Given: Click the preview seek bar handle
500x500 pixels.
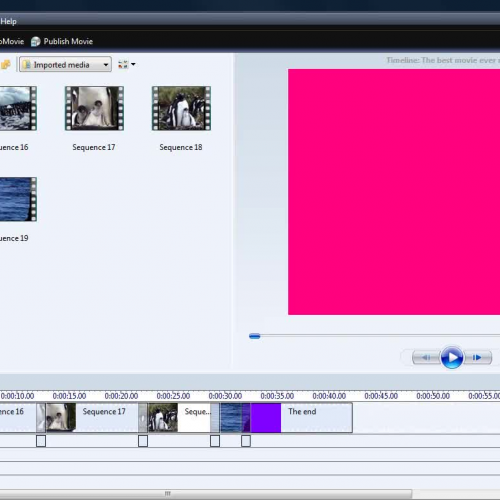Looking at the screenshot, I should (255, 336).
